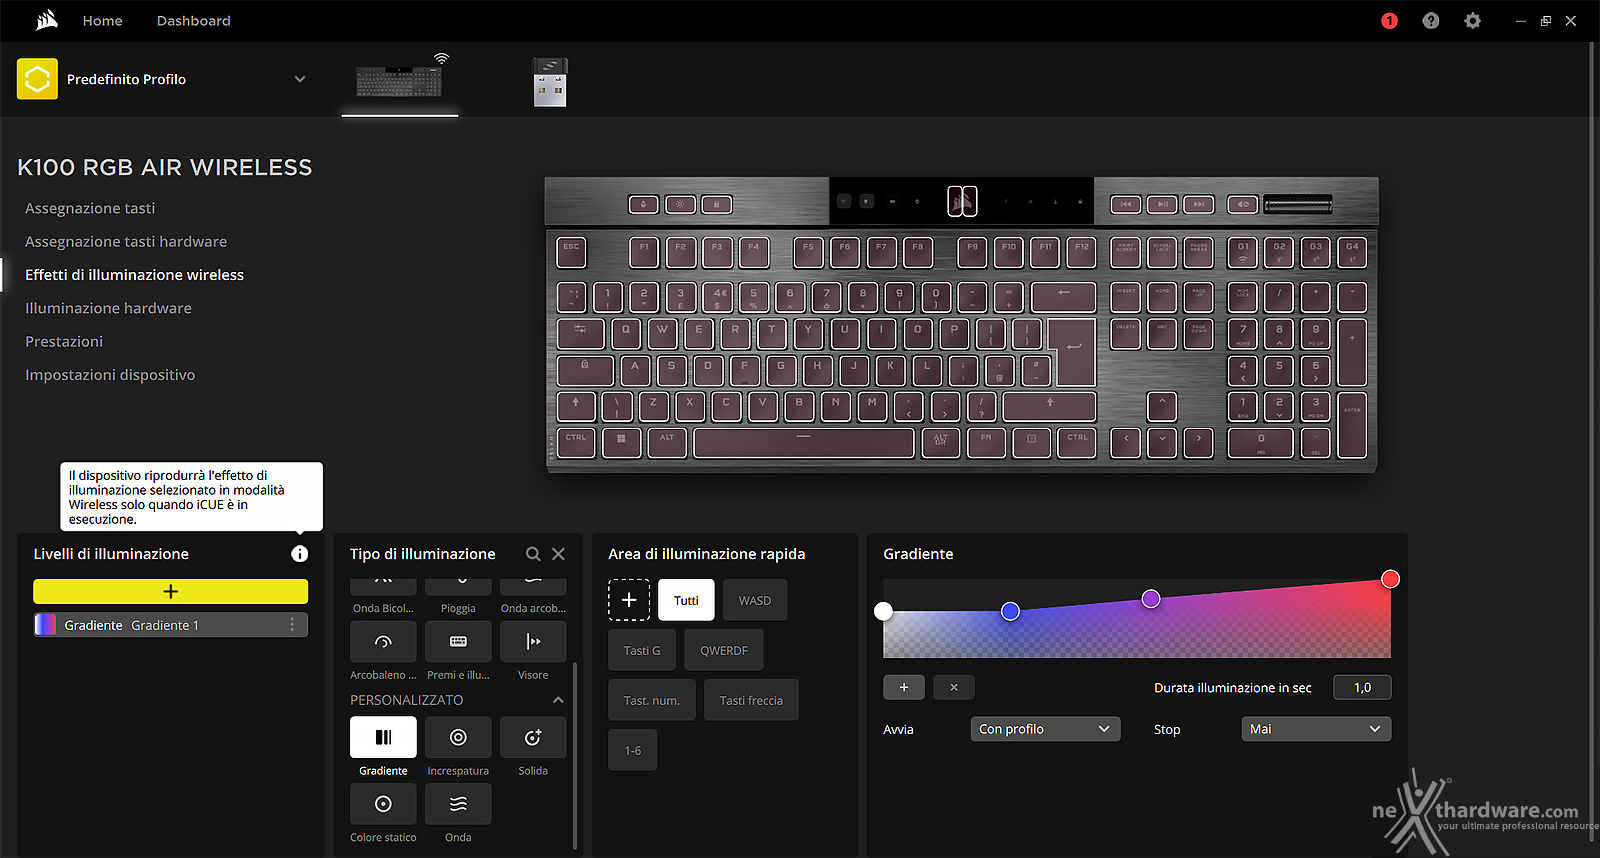
Task: Select the Tutti lighting zone
Action: click(686, 600)
